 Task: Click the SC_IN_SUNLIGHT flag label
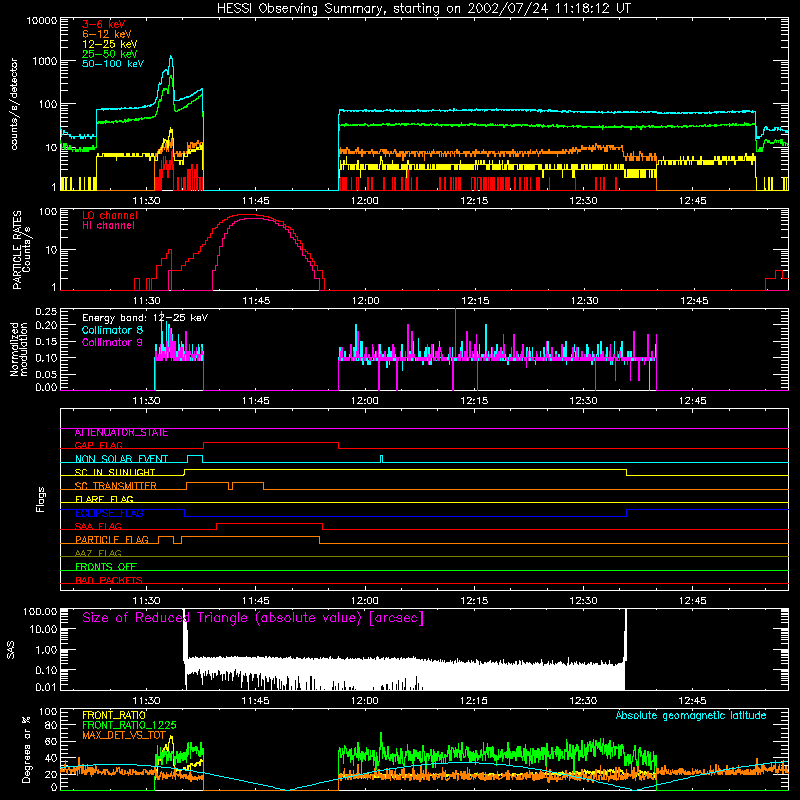coord(115,472)
